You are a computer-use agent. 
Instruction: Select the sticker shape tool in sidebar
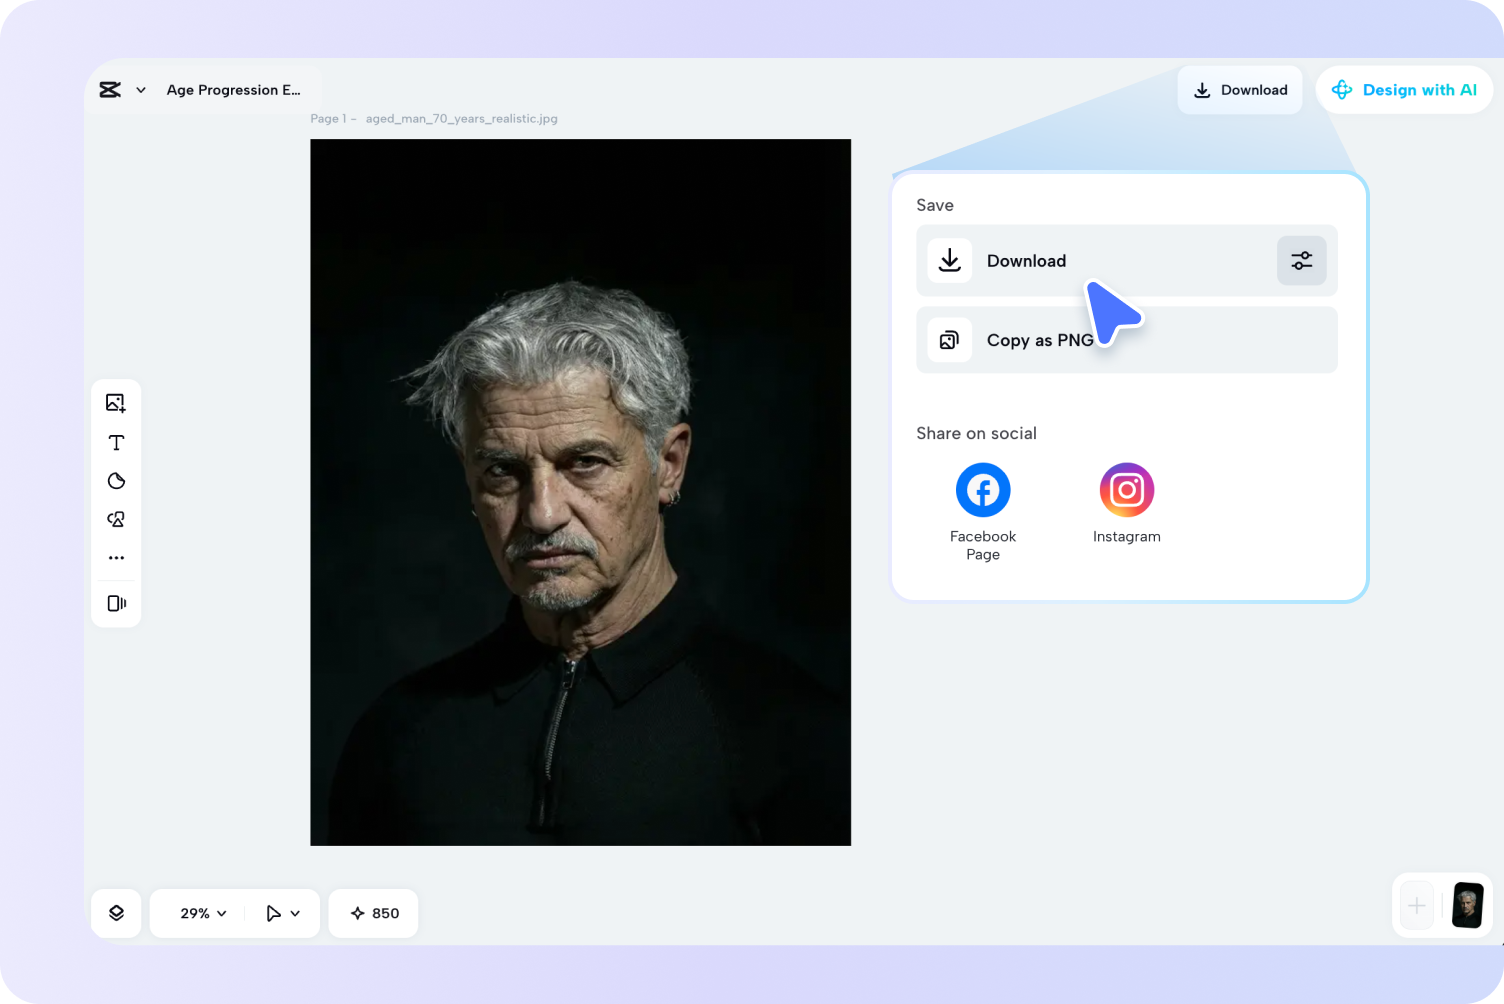[116, 481]
